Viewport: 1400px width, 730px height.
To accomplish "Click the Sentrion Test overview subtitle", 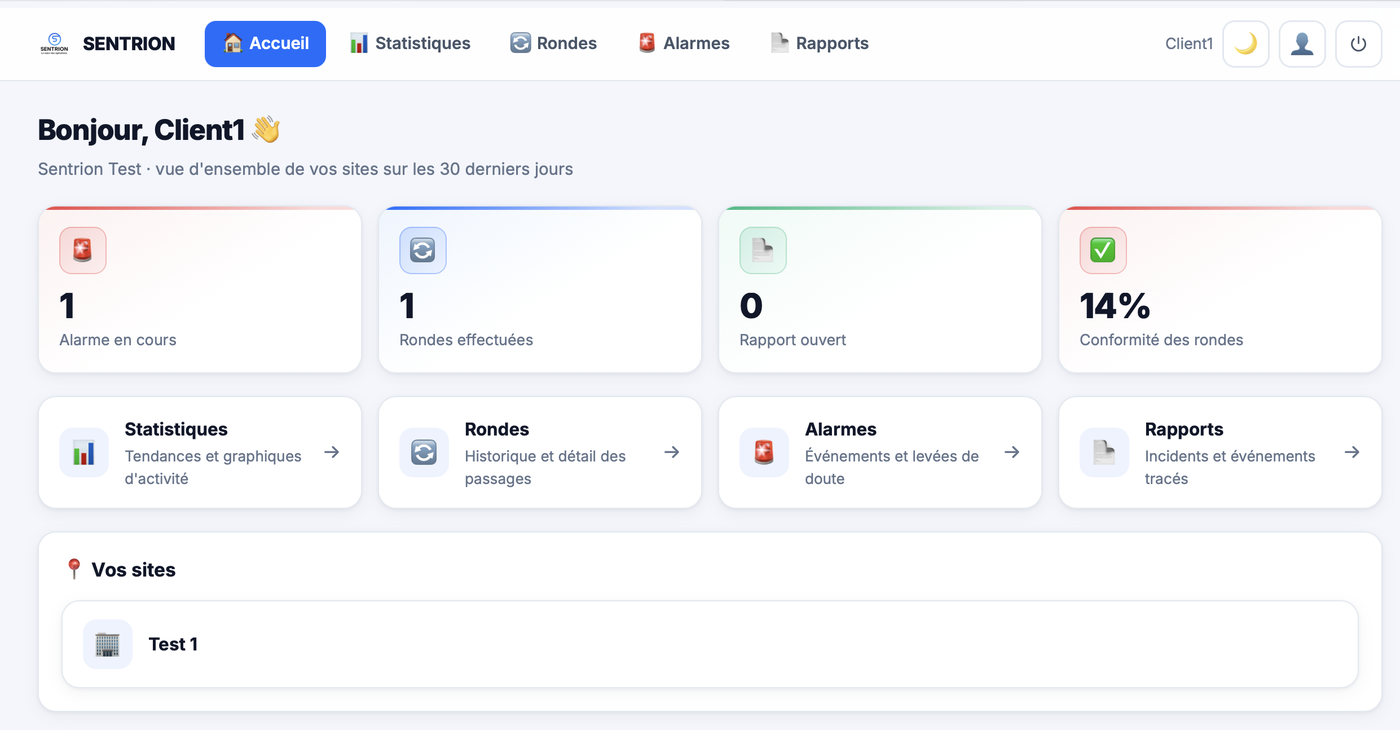I will click(x=305, y=169).
